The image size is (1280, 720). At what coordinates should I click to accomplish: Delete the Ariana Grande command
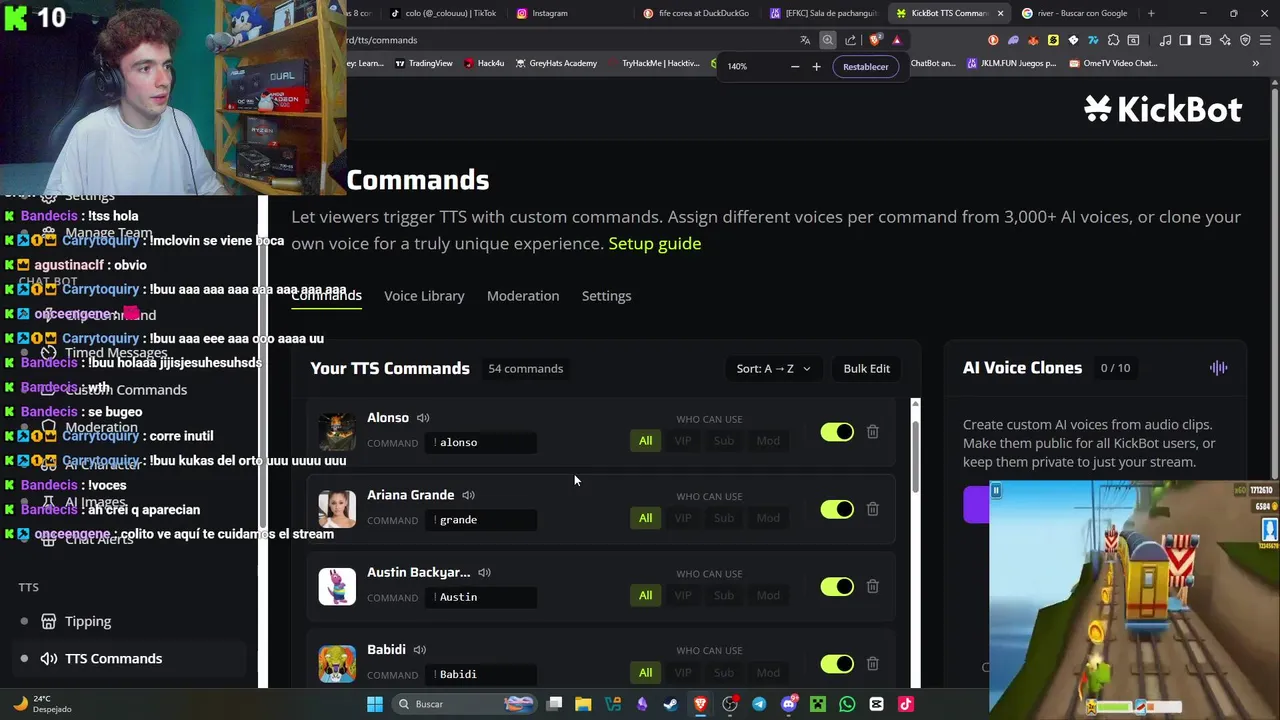tap(873, 509)
